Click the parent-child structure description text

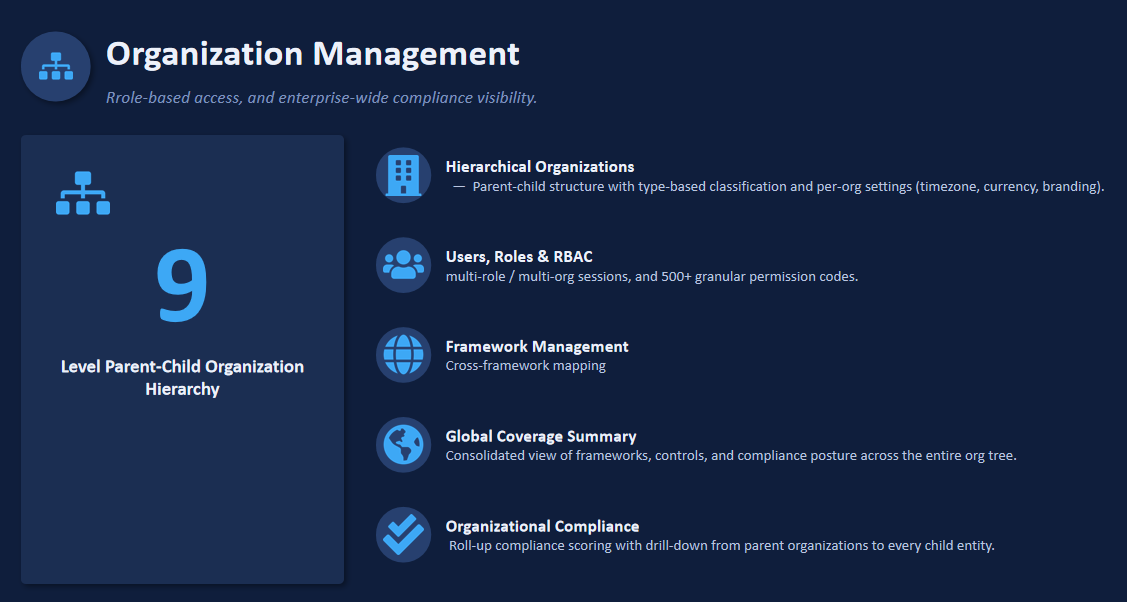(778, 187)
